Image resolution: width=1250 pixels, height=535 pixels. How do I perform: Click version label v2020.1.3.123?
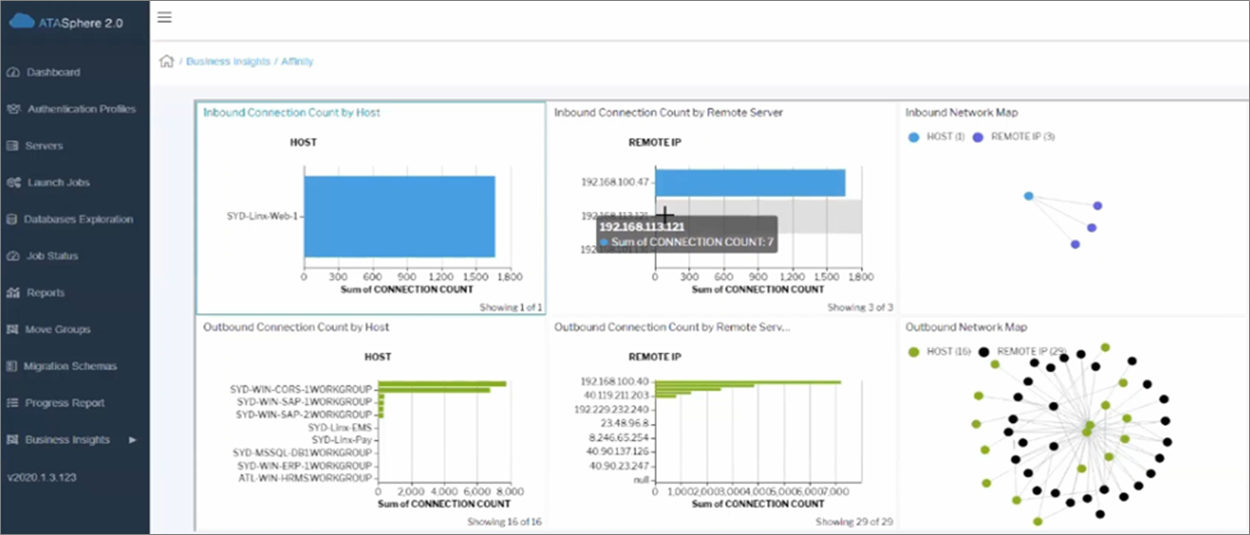[x=41, y=477]
